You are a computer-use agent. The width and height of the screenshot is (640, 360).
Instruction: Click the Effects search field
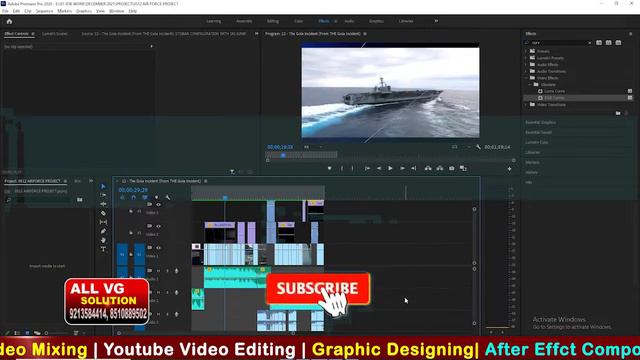[559, 42]
